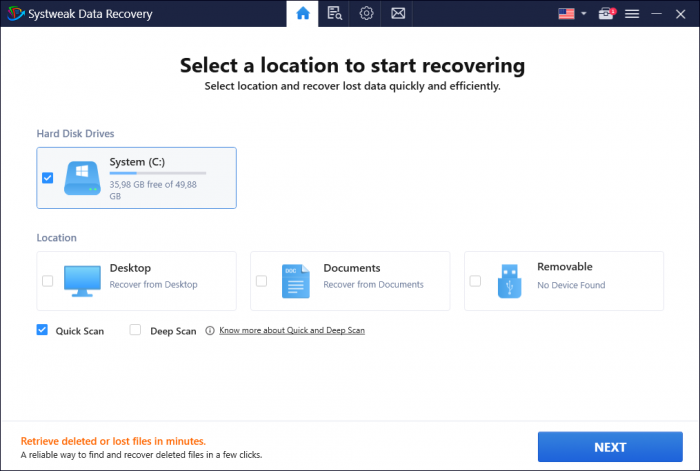Open the Home tab
Screen dimensions: 700x471
tap(303, 13)
